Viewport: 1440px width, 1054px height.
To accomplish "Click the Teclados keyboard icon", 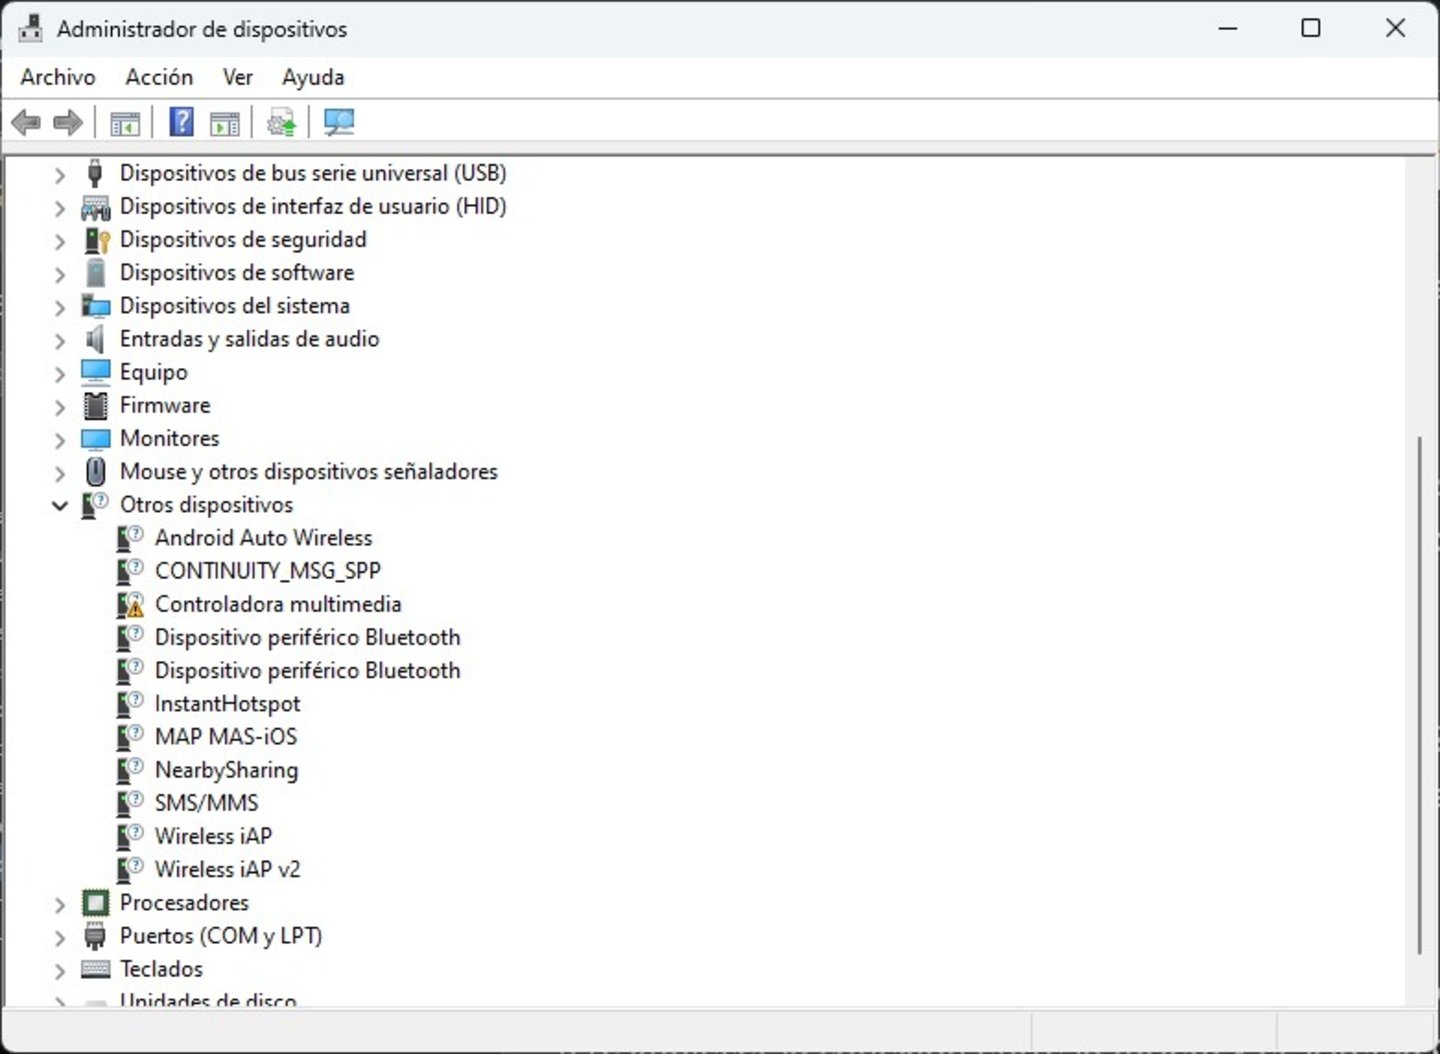I will click(95, 969).
